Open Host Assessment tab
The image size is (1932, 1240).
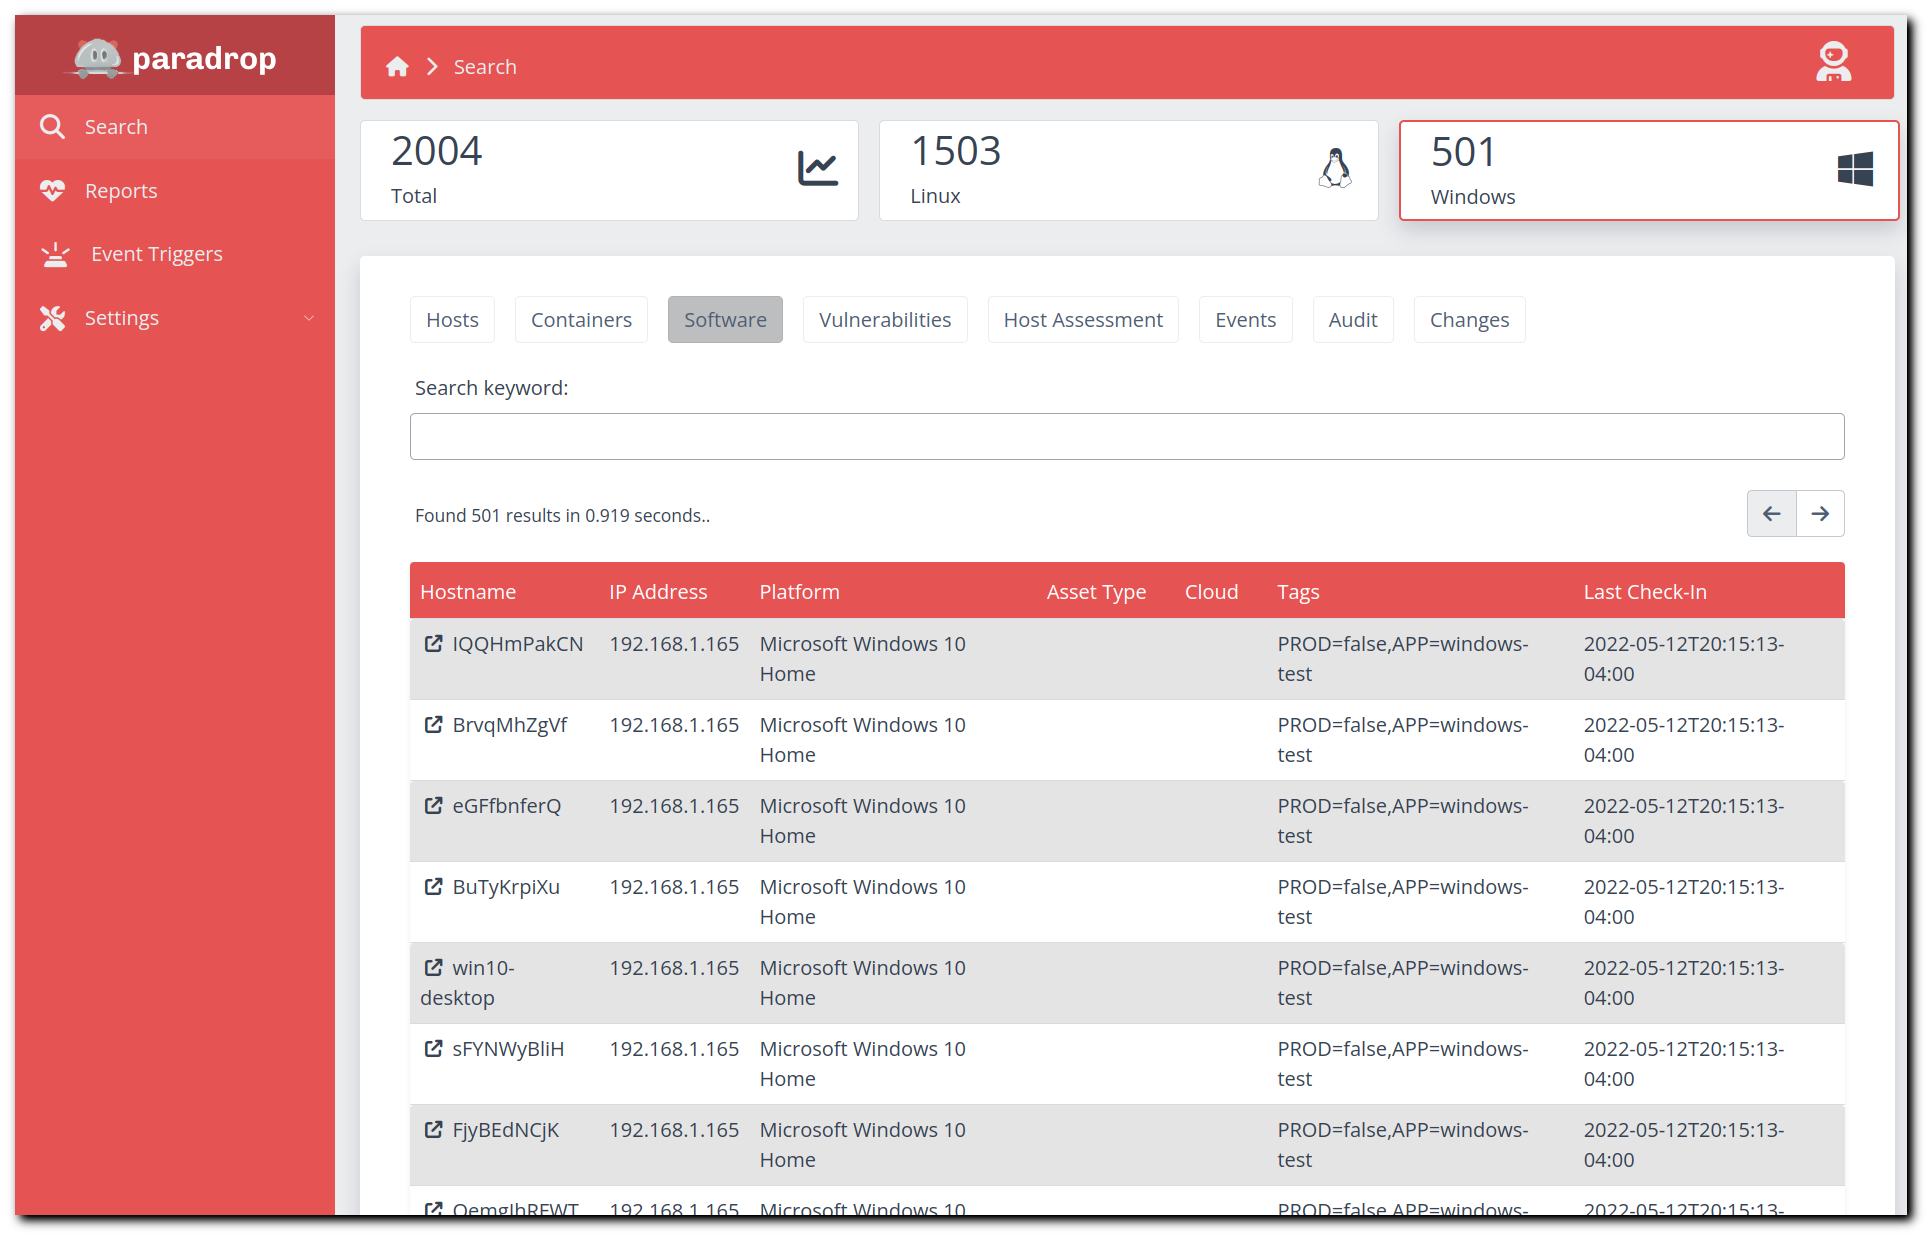(1083, 318)
